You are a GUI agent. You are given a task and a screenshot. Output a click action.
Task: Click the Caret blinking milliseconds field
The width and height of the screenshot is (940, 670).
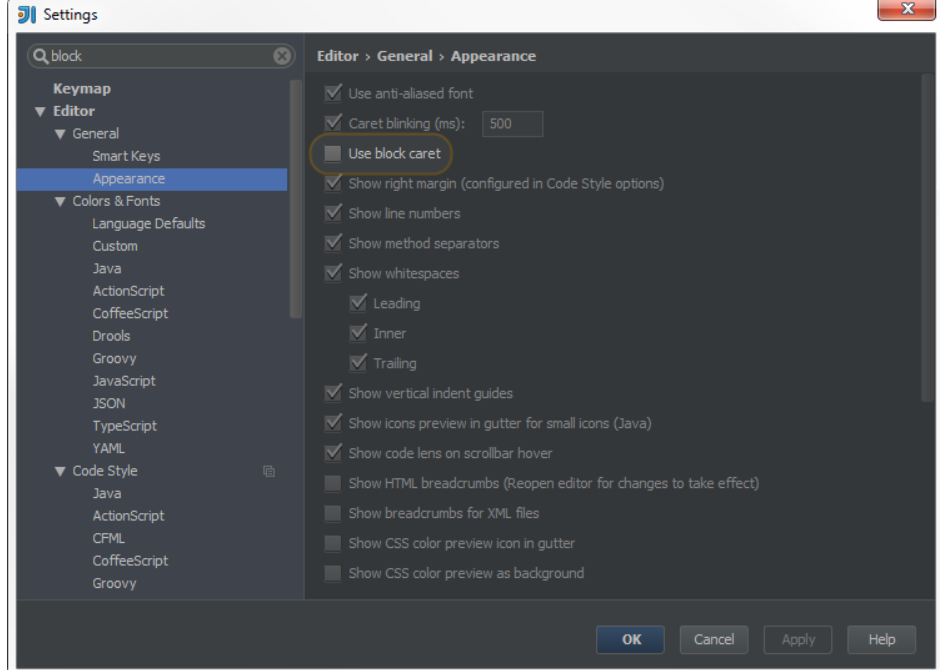click(513, 124)
